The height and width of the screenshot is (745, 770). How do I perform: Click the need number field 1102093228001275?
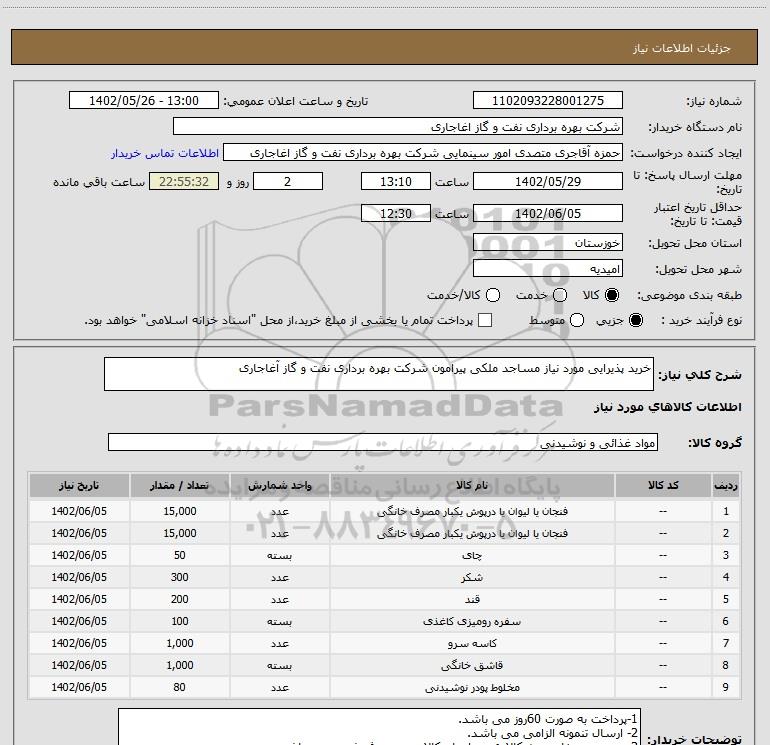(x=548, y=101)
